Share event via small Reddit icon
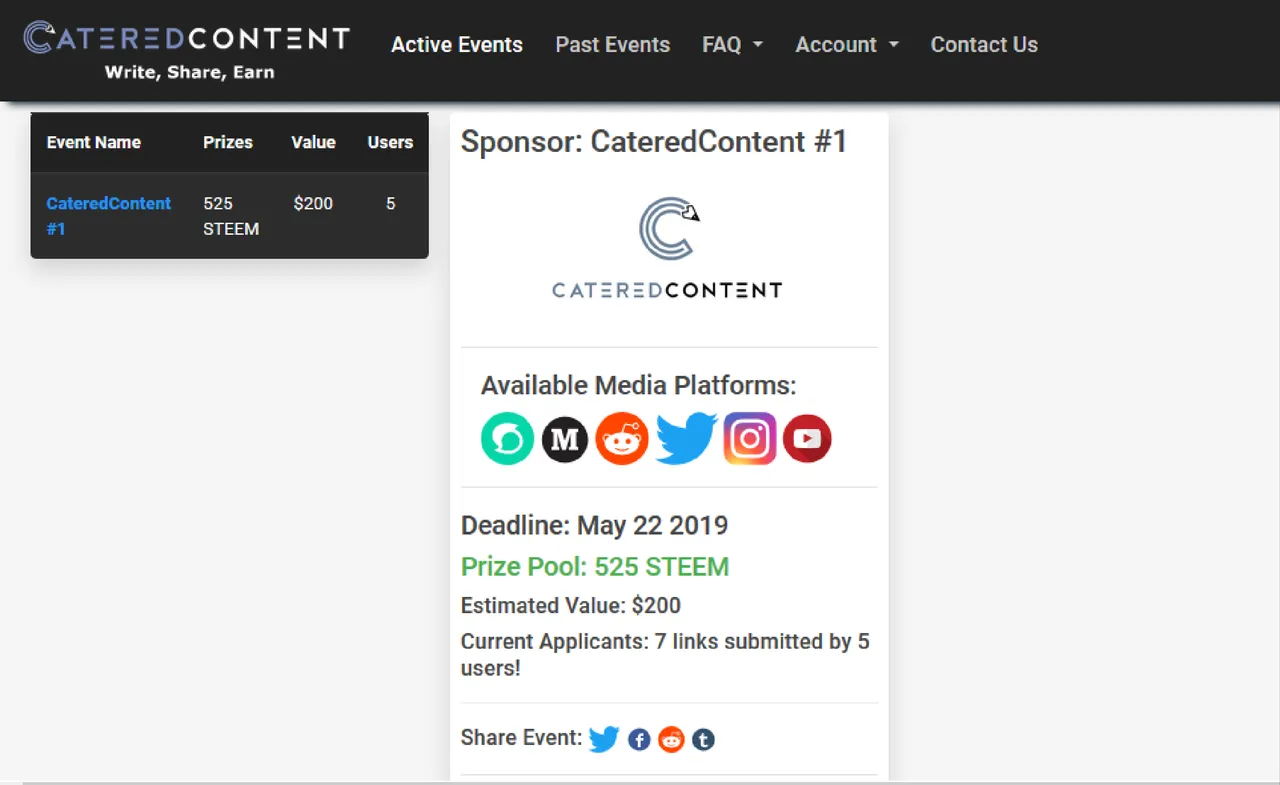The height and width of the screenshot is (785, 1280). [x=671, y=740]
